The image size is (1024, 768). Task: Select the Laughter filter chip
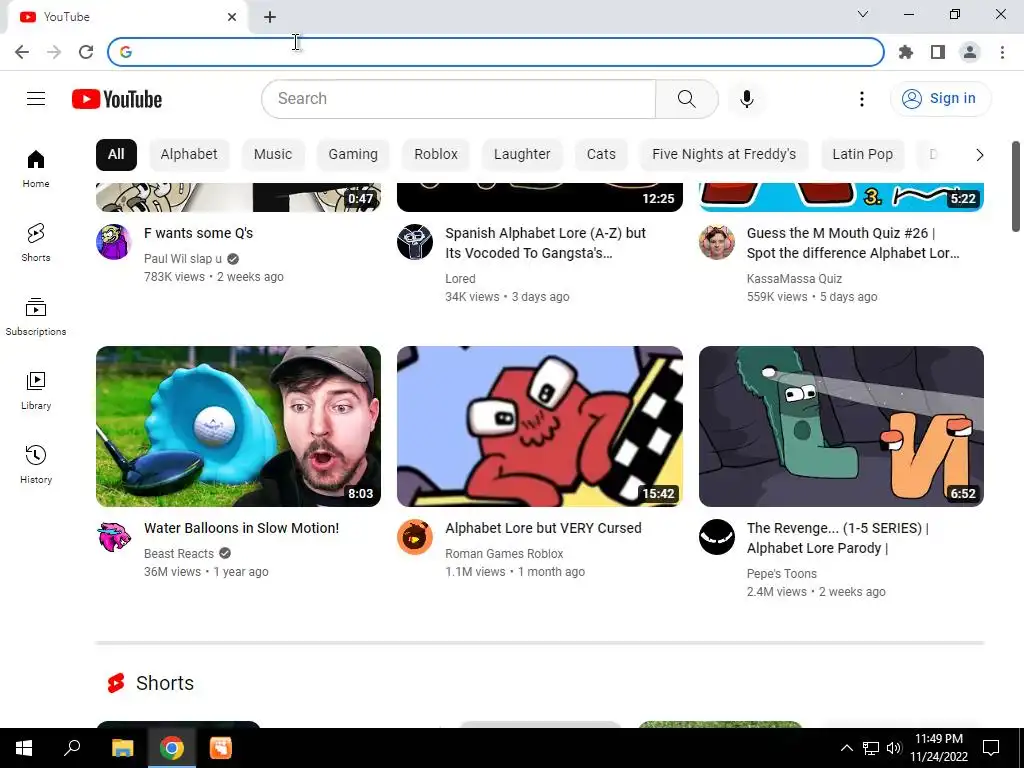pyautogui.click(x=522, y=155)
